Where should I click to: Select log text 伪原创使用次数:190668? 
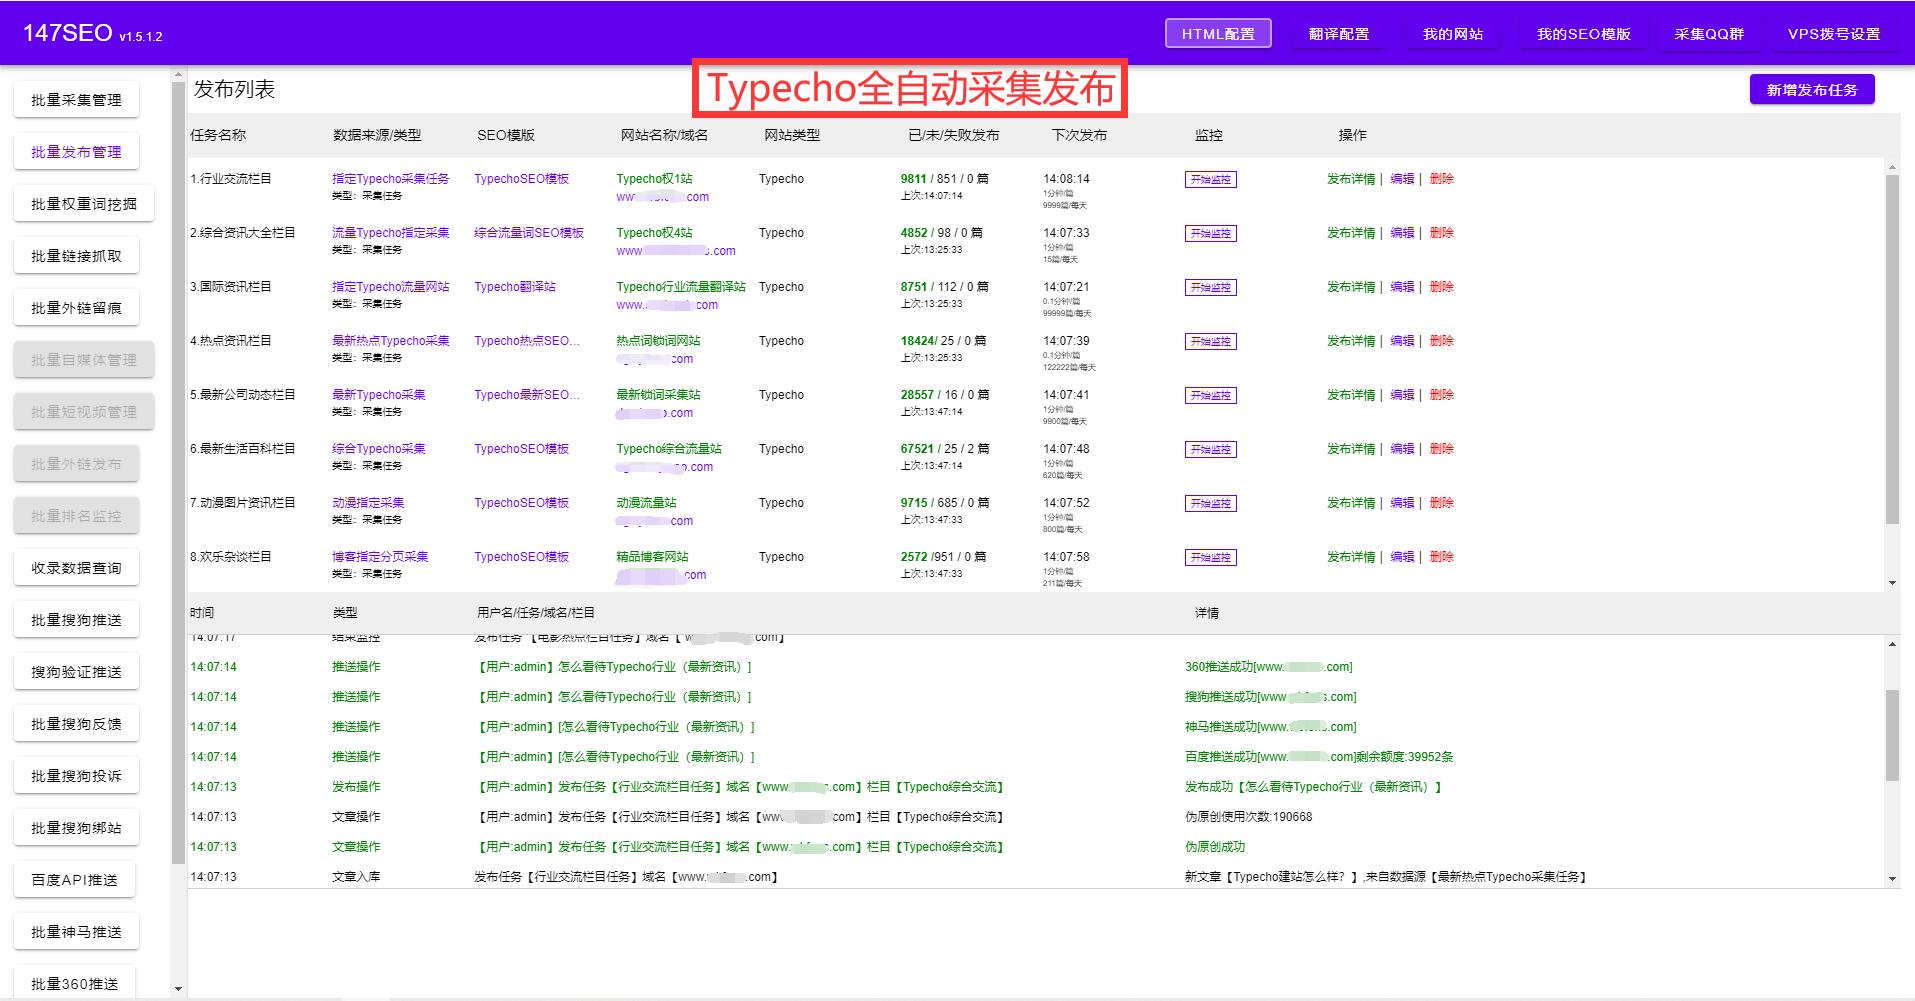1248,817
